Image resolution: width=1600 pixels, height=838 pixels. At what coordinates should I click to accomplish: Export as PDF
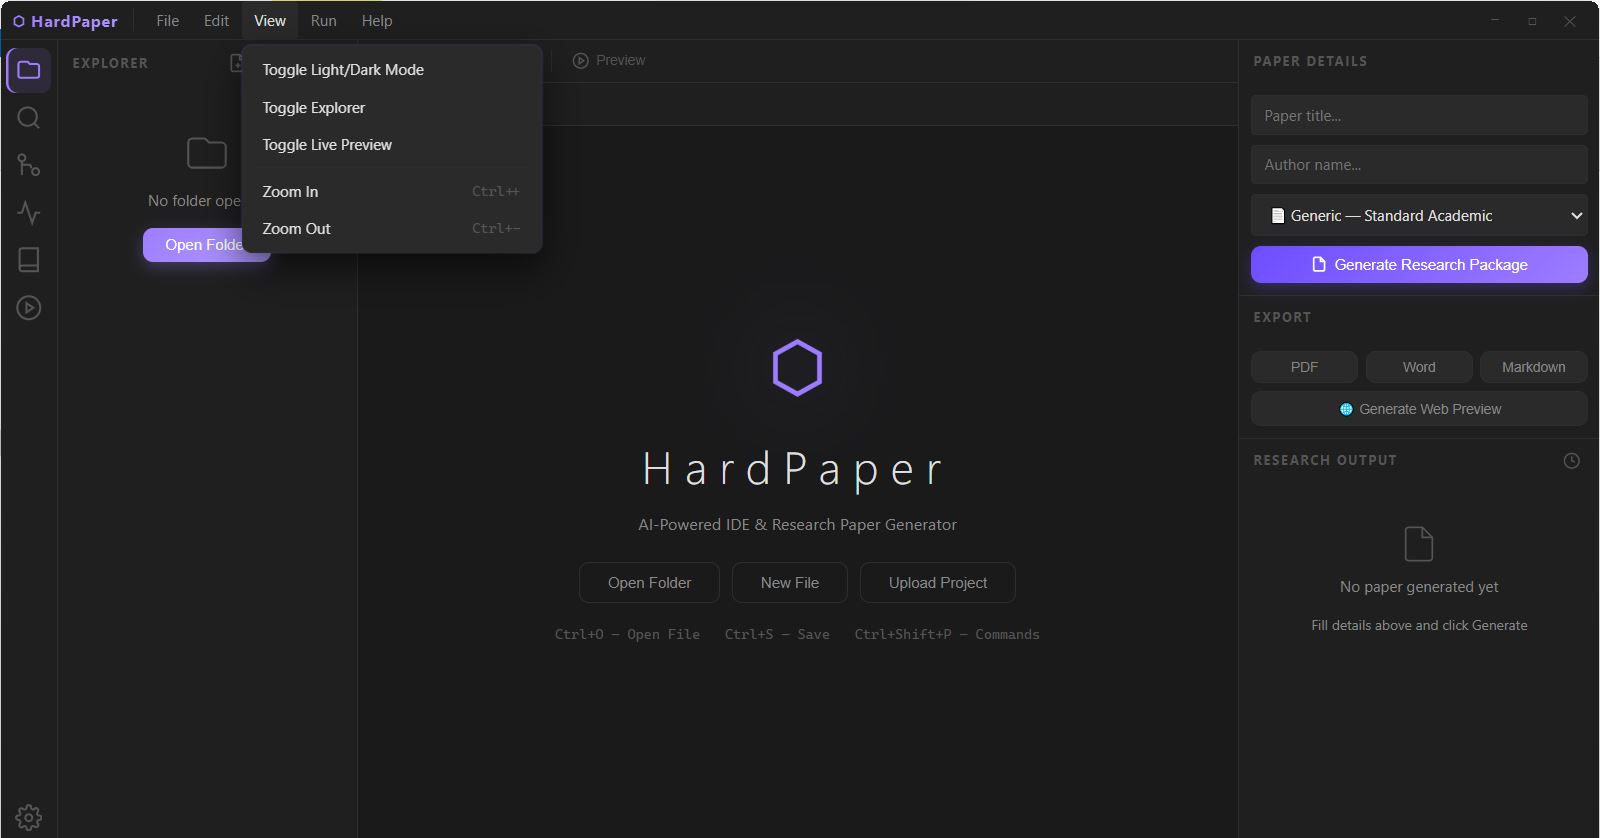pyautogui.click(x=1304, y=367)
